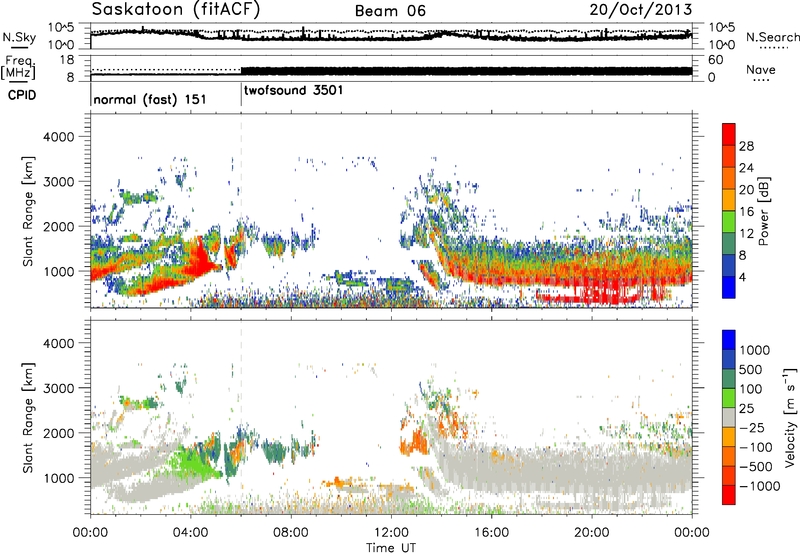Click the "twofsound 3501" CPID text
800x554 pixels.
point(294,91)
